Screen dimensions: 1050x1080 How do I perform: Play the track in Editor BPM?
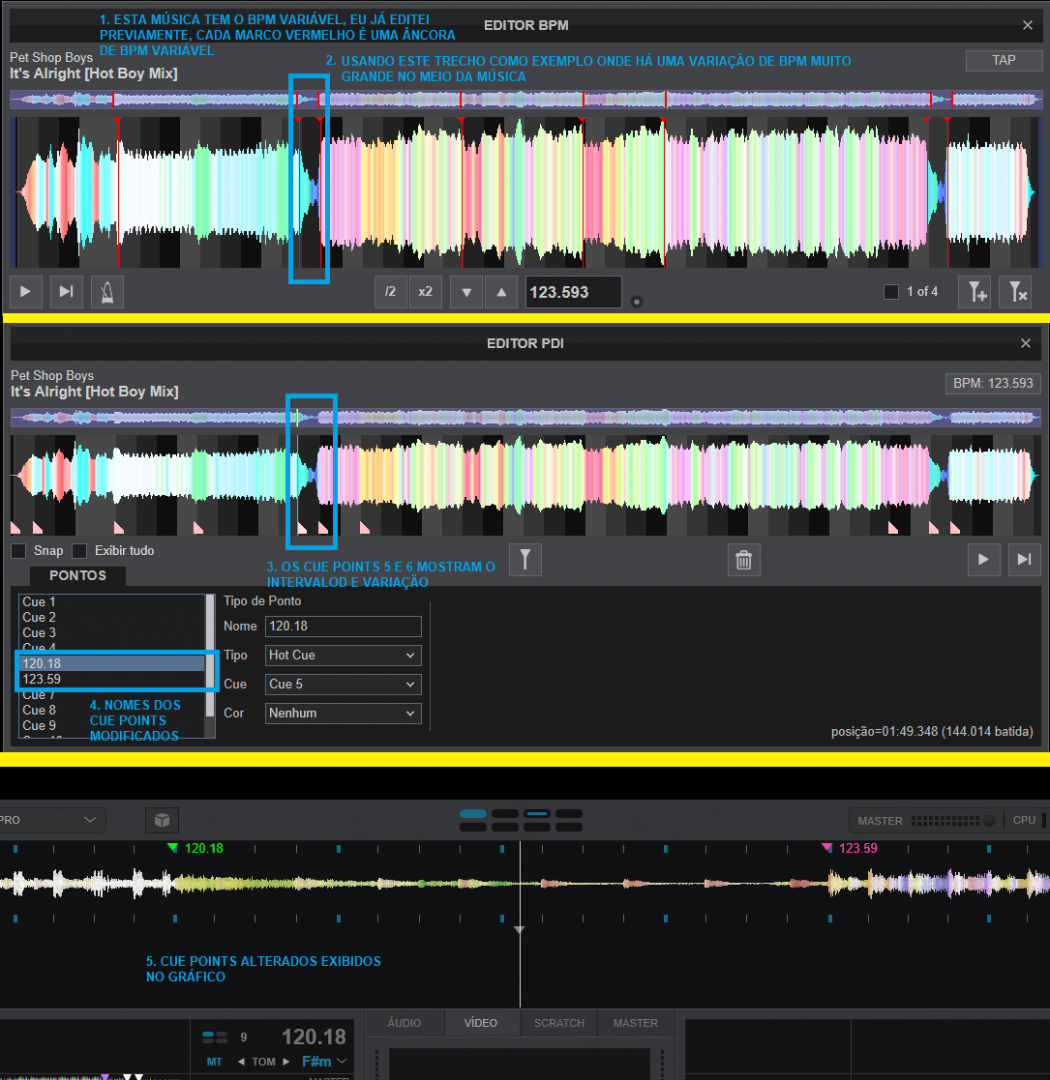tap(25, 291)
